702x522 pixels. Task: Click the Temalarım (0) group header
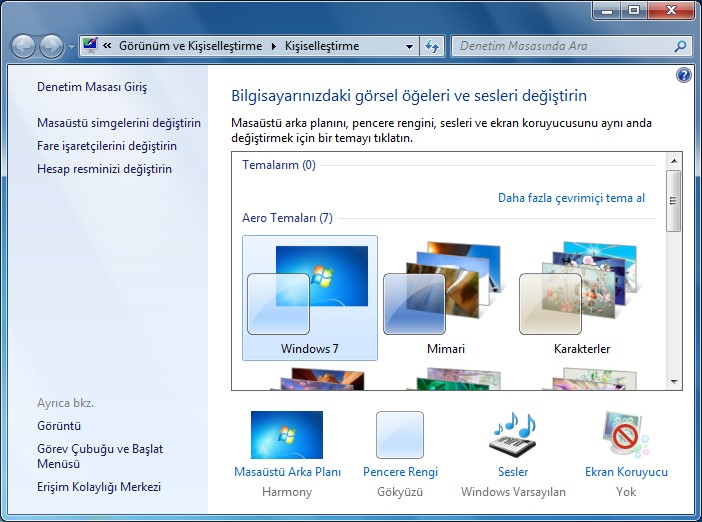point(279,165)
